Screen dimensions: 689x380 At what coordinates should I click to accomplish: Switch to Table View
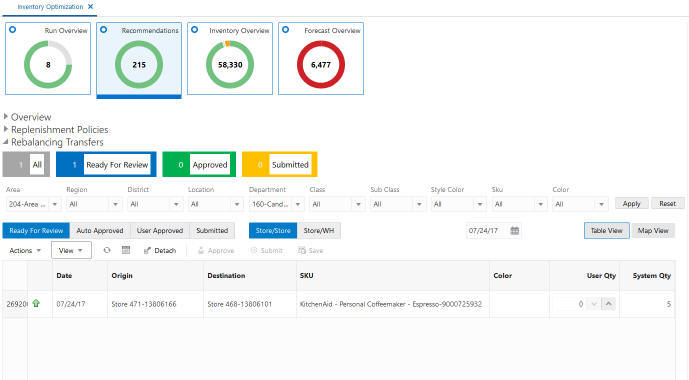[606, 231]
